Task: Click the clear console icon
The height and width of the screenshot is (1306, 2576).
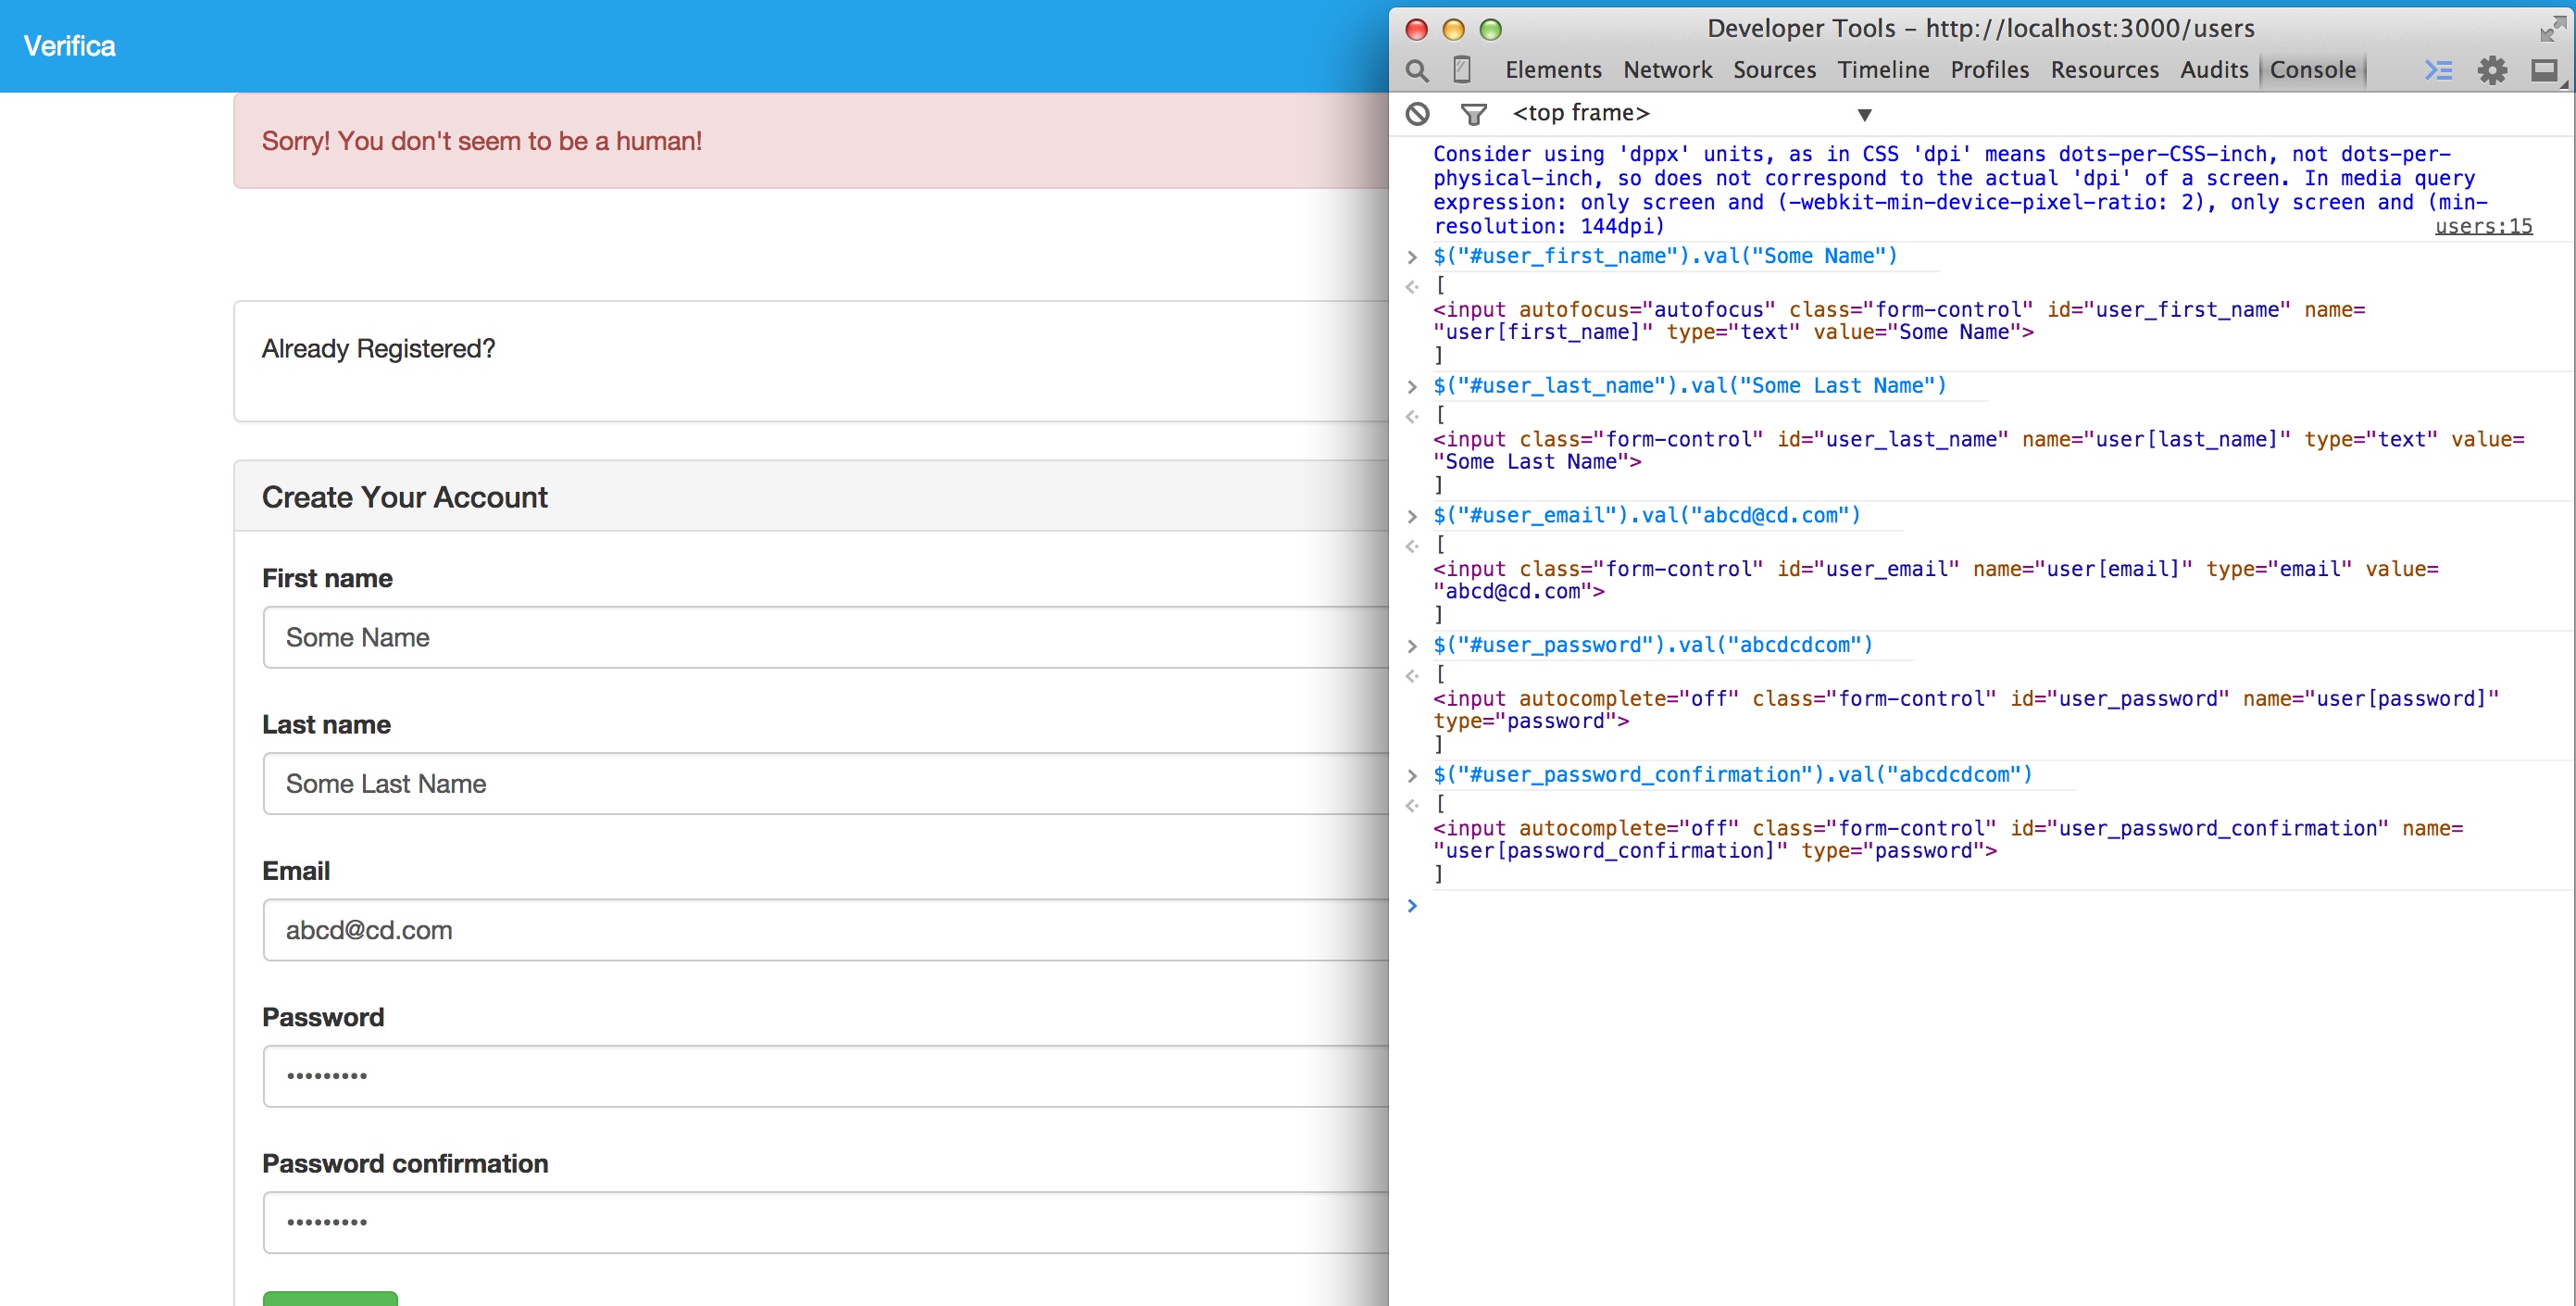Action: pos(1417,114)
